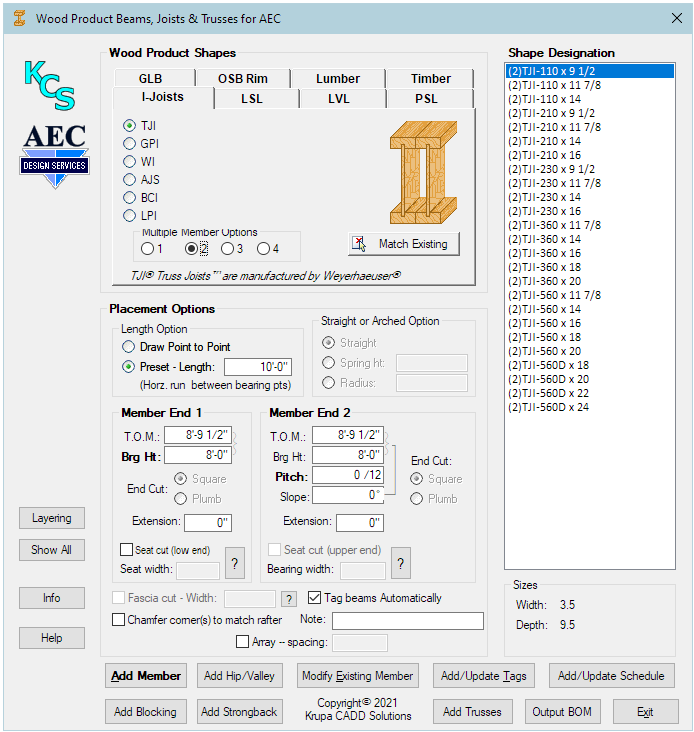The image size is (694, 732).
Task: Click Modify Existing Member button
Action: coord(358,676)
